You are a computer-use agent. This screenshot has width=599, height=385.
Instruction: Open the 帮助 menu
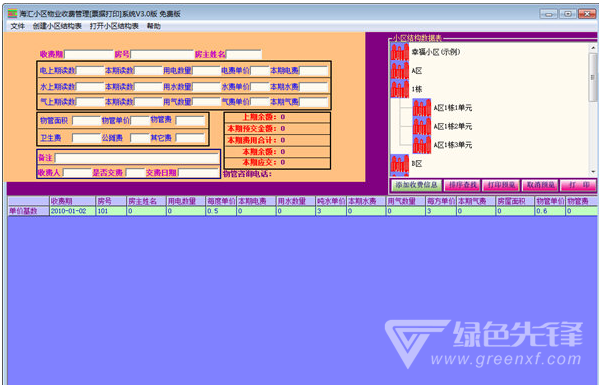pos(154,26)
